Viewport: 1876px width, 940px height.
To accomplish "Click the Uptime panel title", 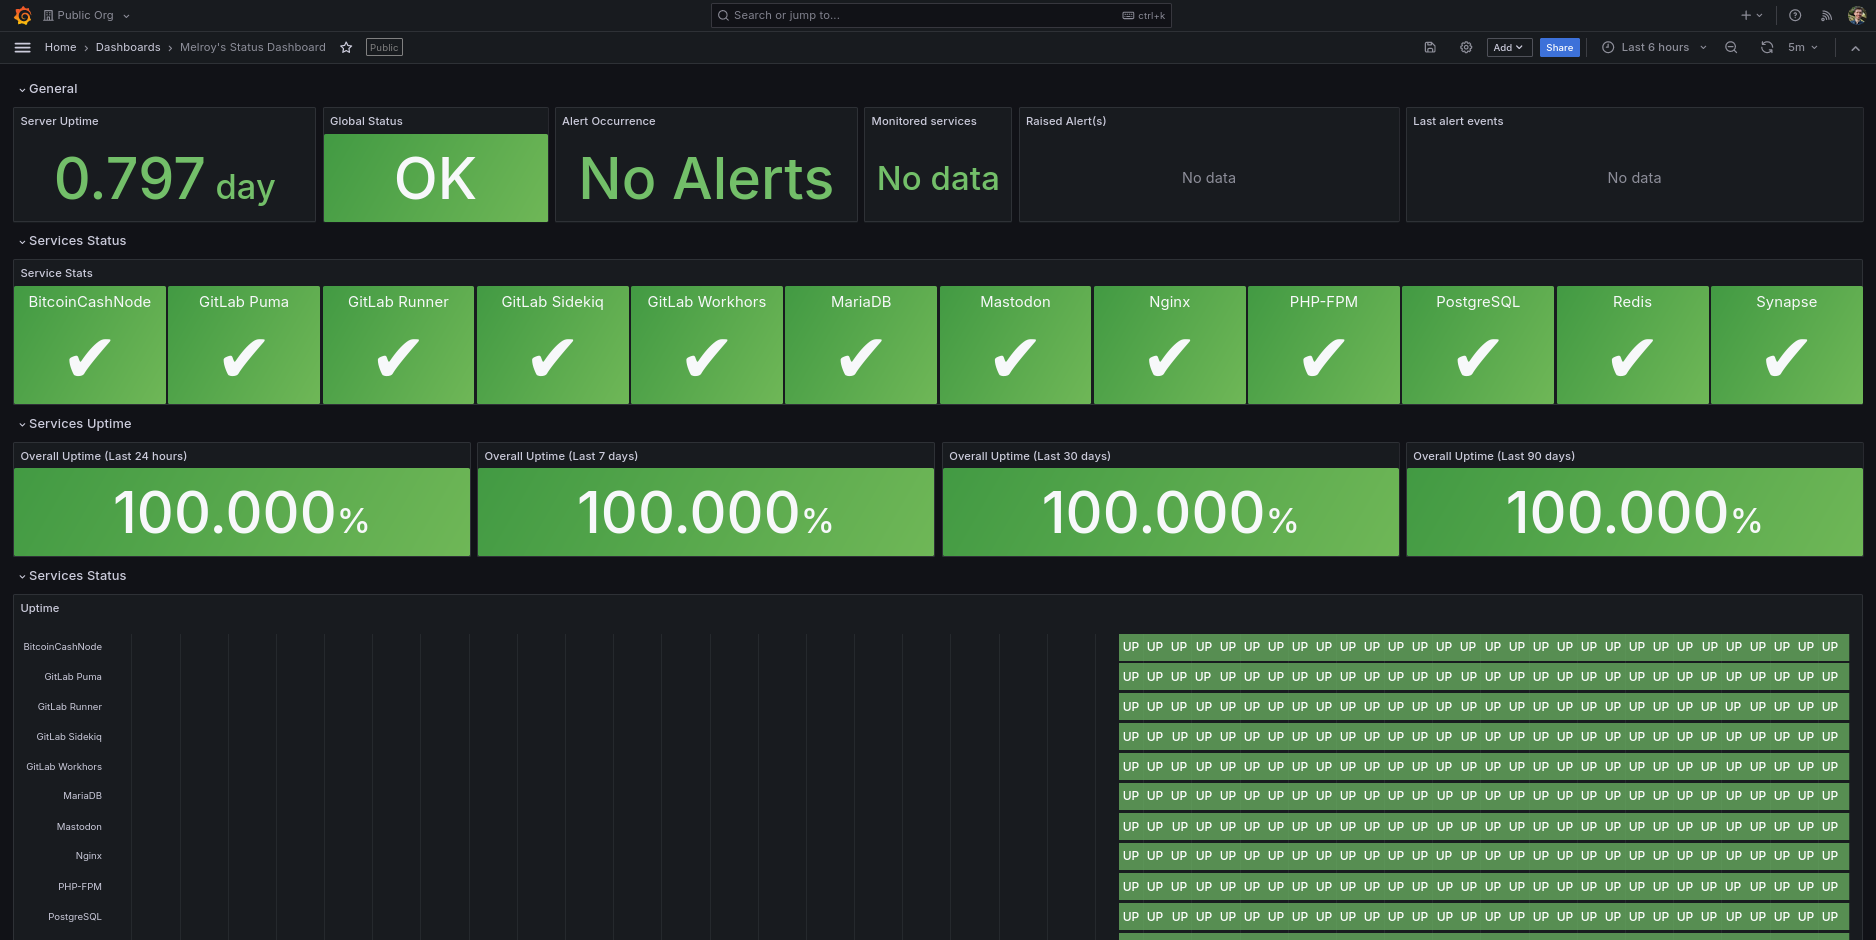I will (40, 608).
